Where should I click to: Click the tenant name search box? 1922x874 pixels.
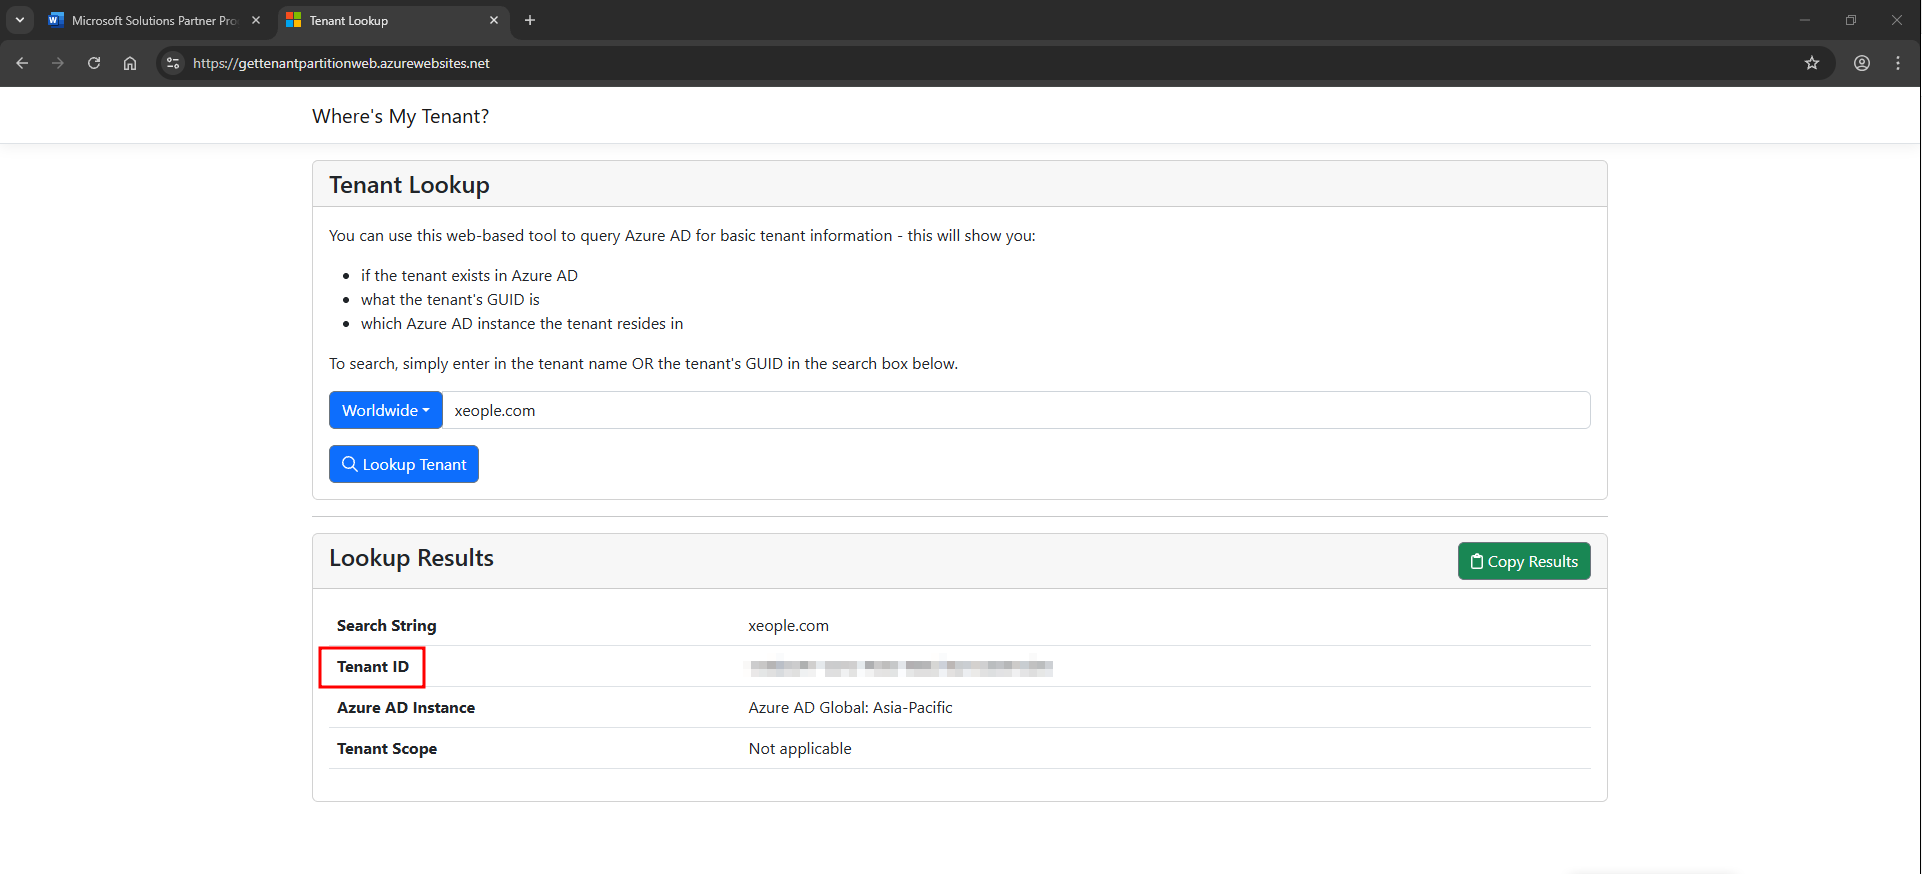point(1015,410)
